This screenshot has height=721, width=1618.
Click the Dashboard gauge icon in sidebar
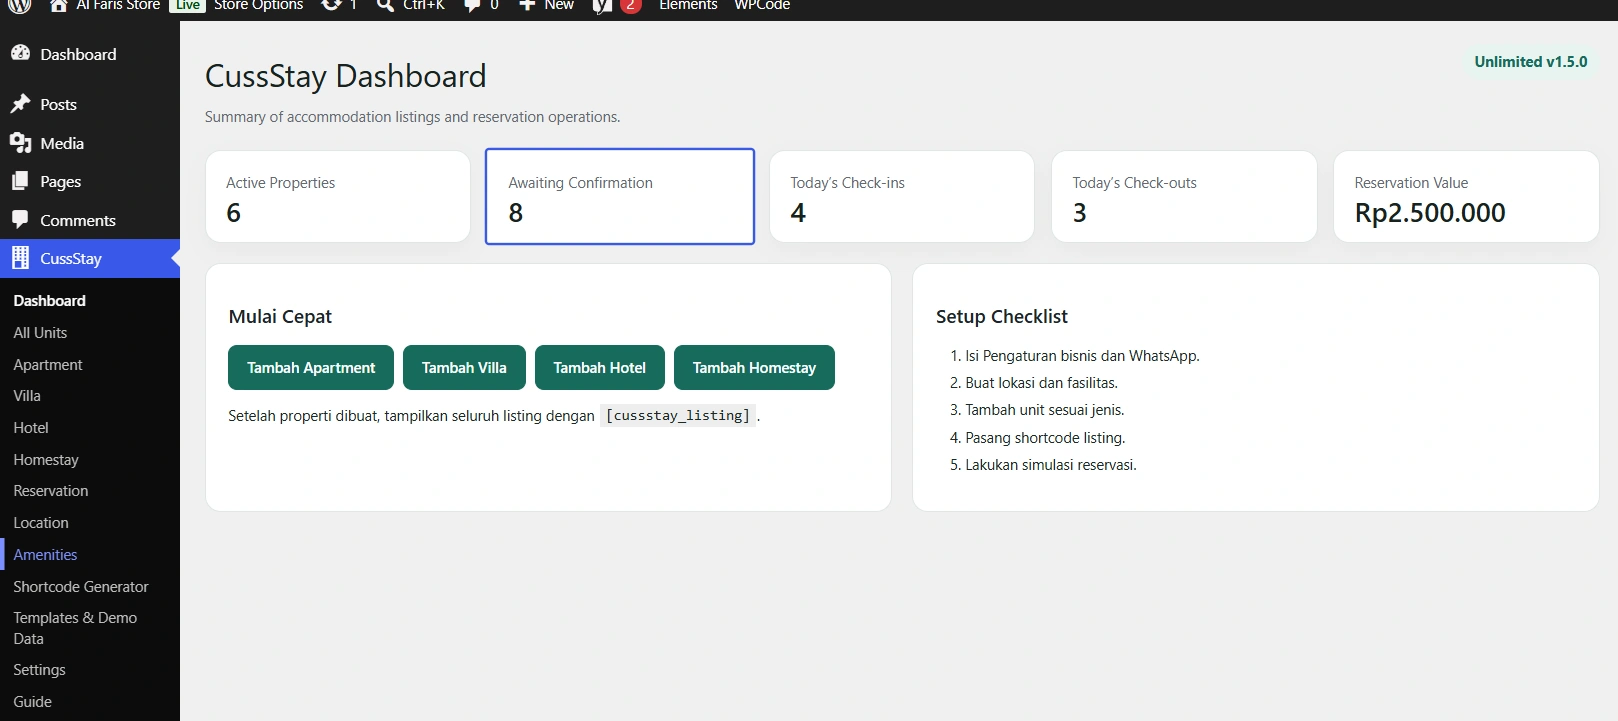point(20,53)
